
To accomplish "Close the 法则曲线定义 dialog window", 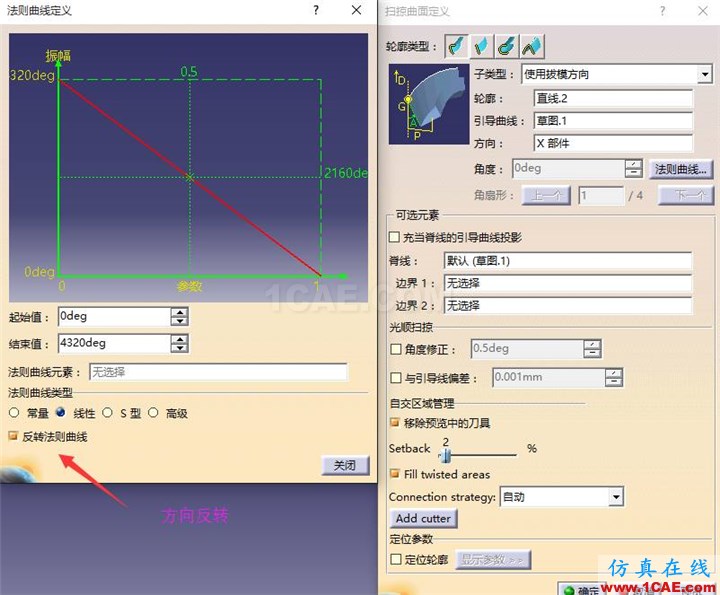I will (x=356, y=10).
